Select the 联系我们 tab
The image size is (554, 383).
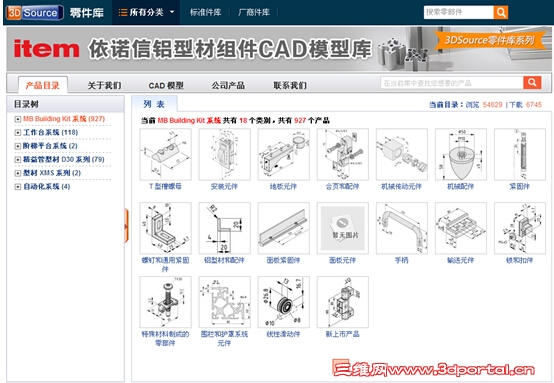(290, 86)
